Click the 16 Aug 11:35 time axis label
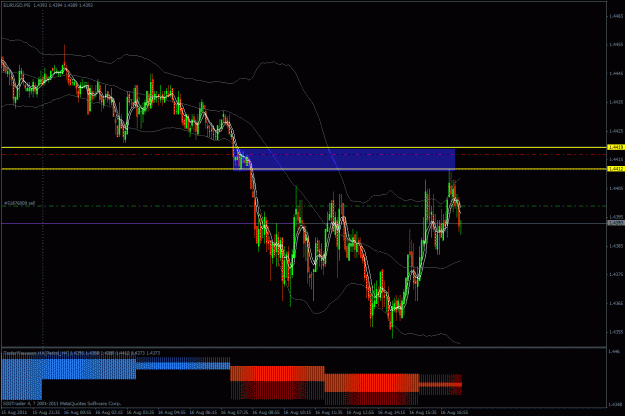The image size is (625, 416). (x=328, y=412)
